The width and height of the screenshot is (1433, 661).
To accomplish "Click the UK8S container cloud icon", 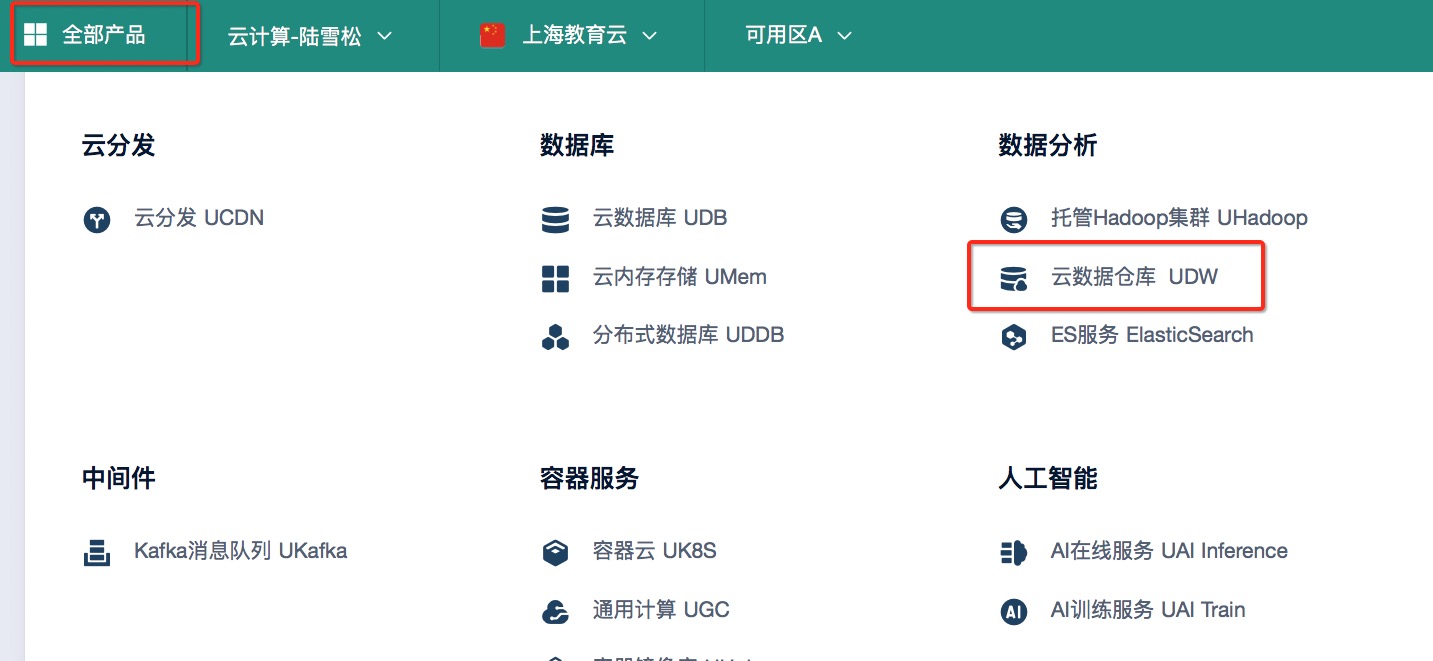I will coord(555,552).
